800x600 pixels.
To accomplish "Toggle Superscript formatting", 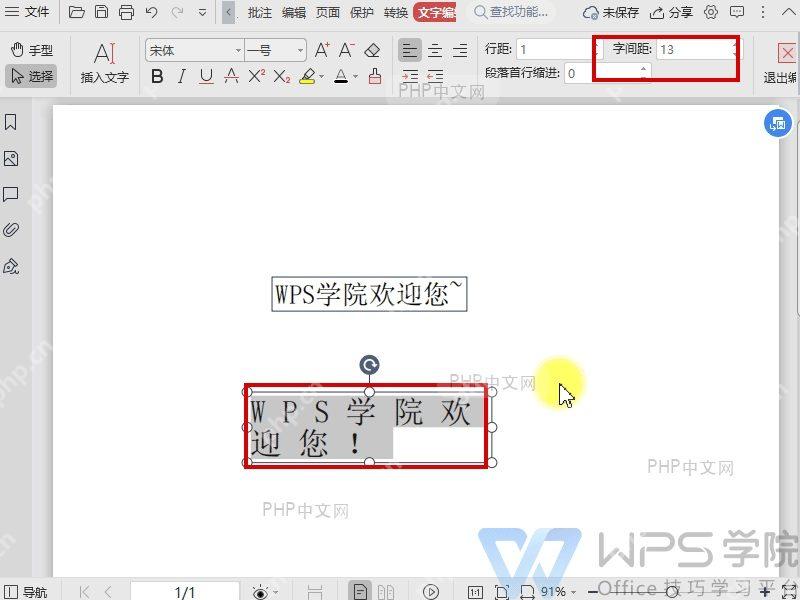I will [257, 77].
